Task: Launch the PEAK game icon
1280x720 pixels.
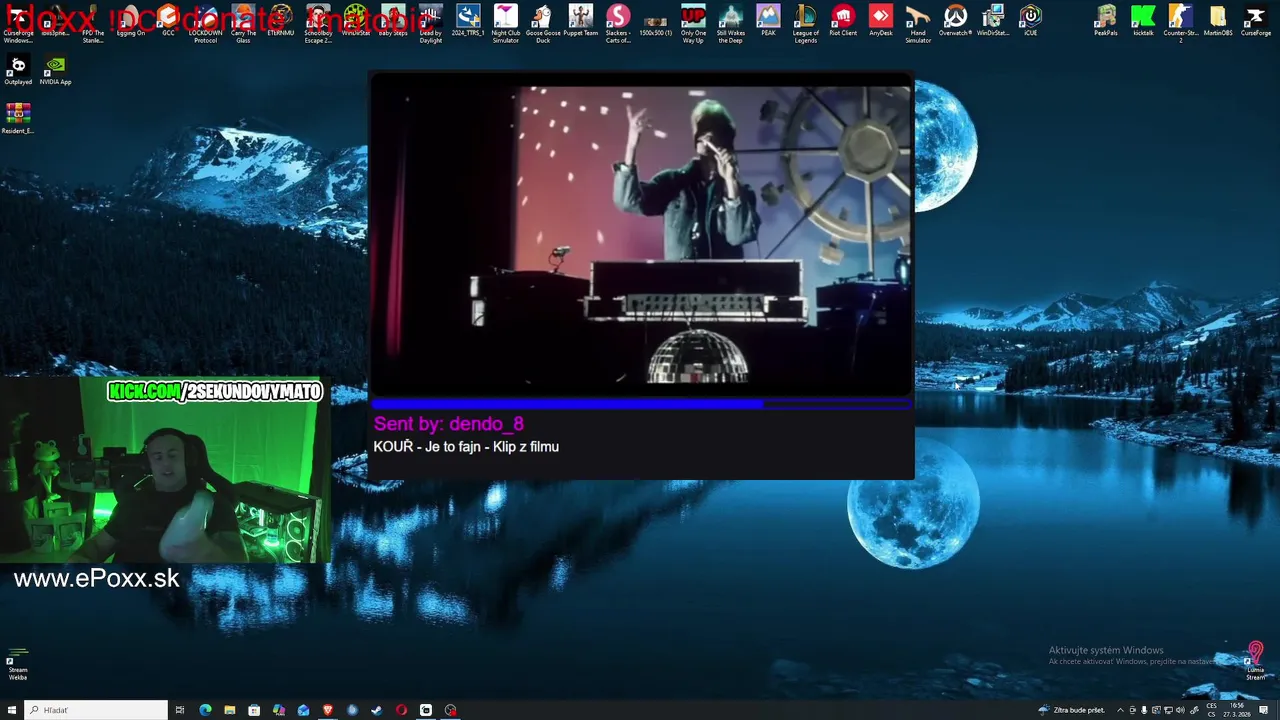Action: (768, 21)
